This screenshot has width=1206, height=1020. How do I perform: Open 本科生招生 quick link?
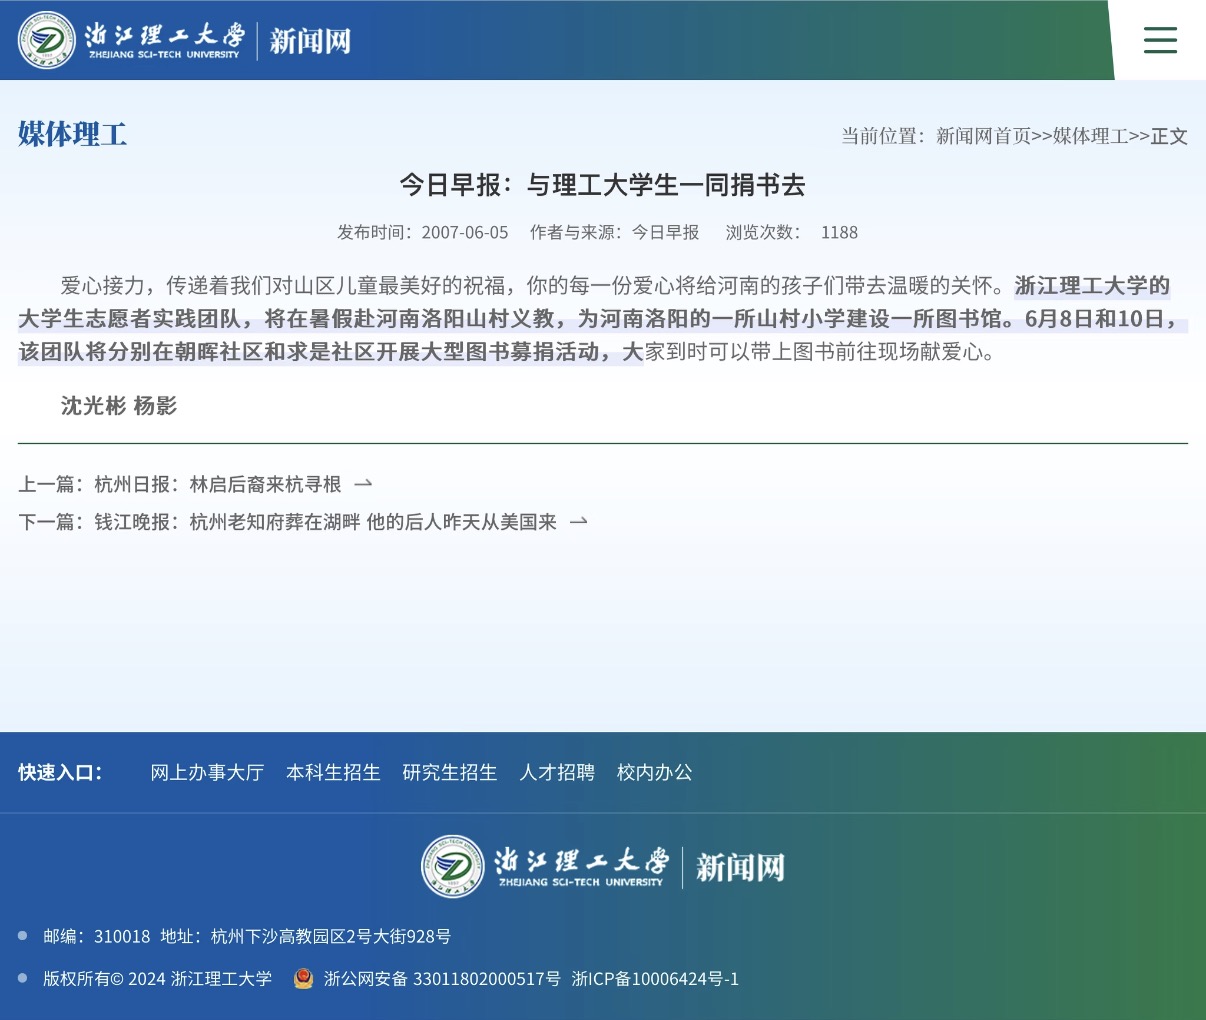(x=333, y=772)
